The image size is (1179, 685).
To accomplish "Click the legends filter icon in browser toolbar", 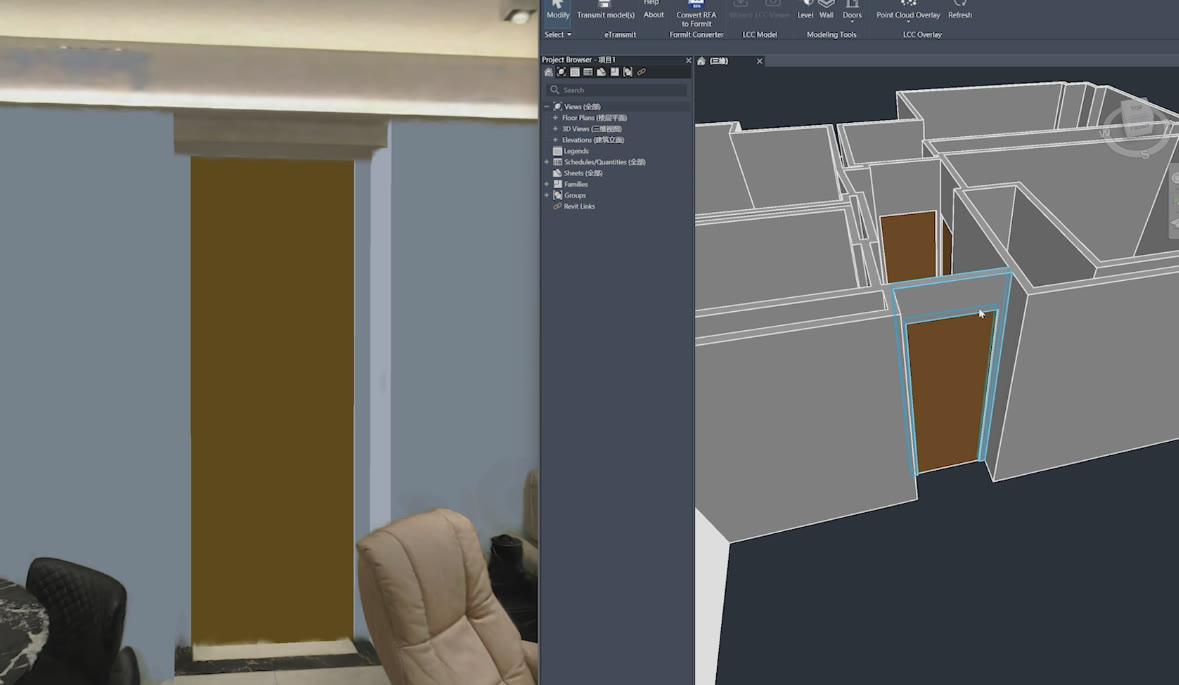I will click(x=575, y=72).
